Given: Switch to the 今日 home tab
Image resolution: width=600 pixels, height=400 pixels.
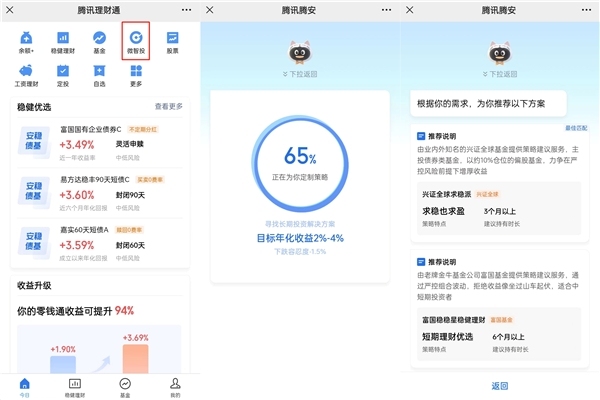Looking at the screenshot, I should pos(24,387).
